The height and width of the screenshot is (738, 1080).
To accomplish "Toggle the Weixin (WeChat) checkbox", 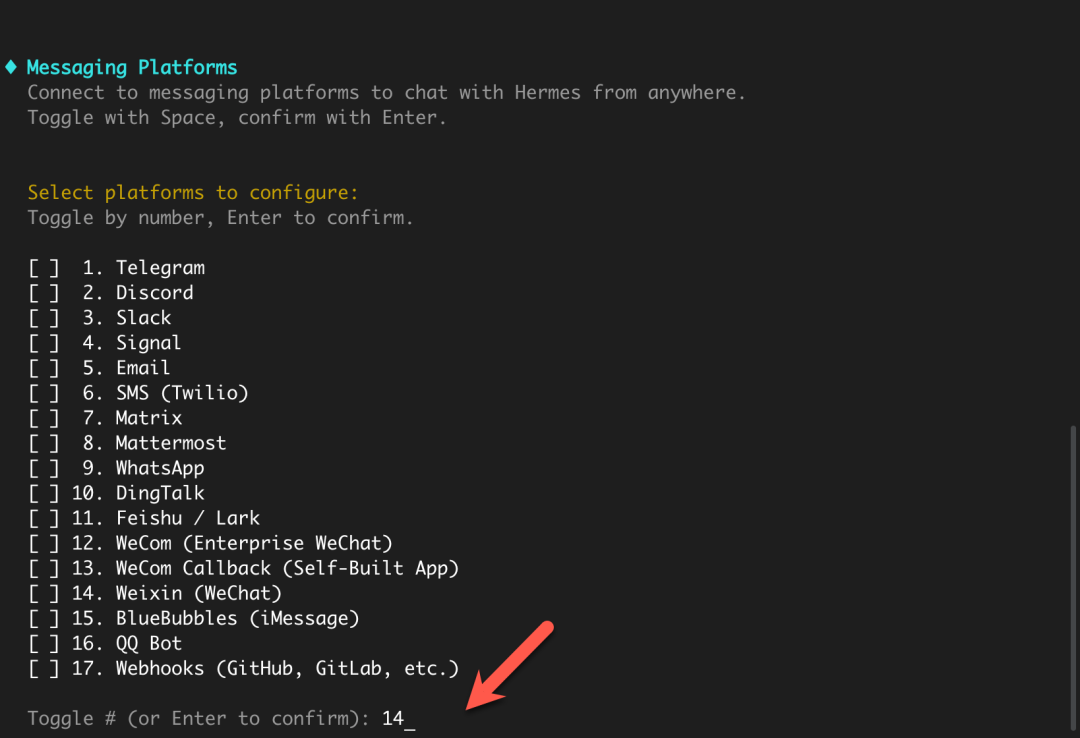I will (x=43, y=593).
